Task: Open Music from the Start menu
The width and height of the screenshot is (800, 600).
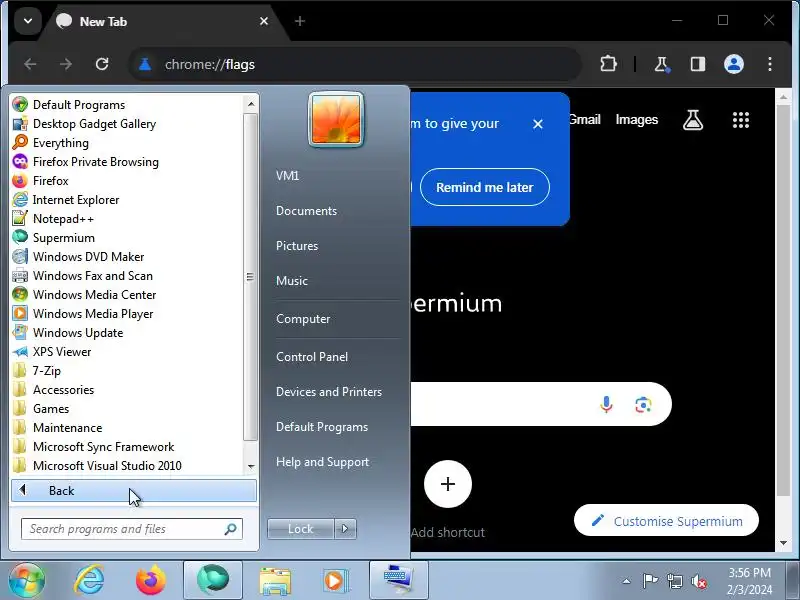Action: pos(292,281)
